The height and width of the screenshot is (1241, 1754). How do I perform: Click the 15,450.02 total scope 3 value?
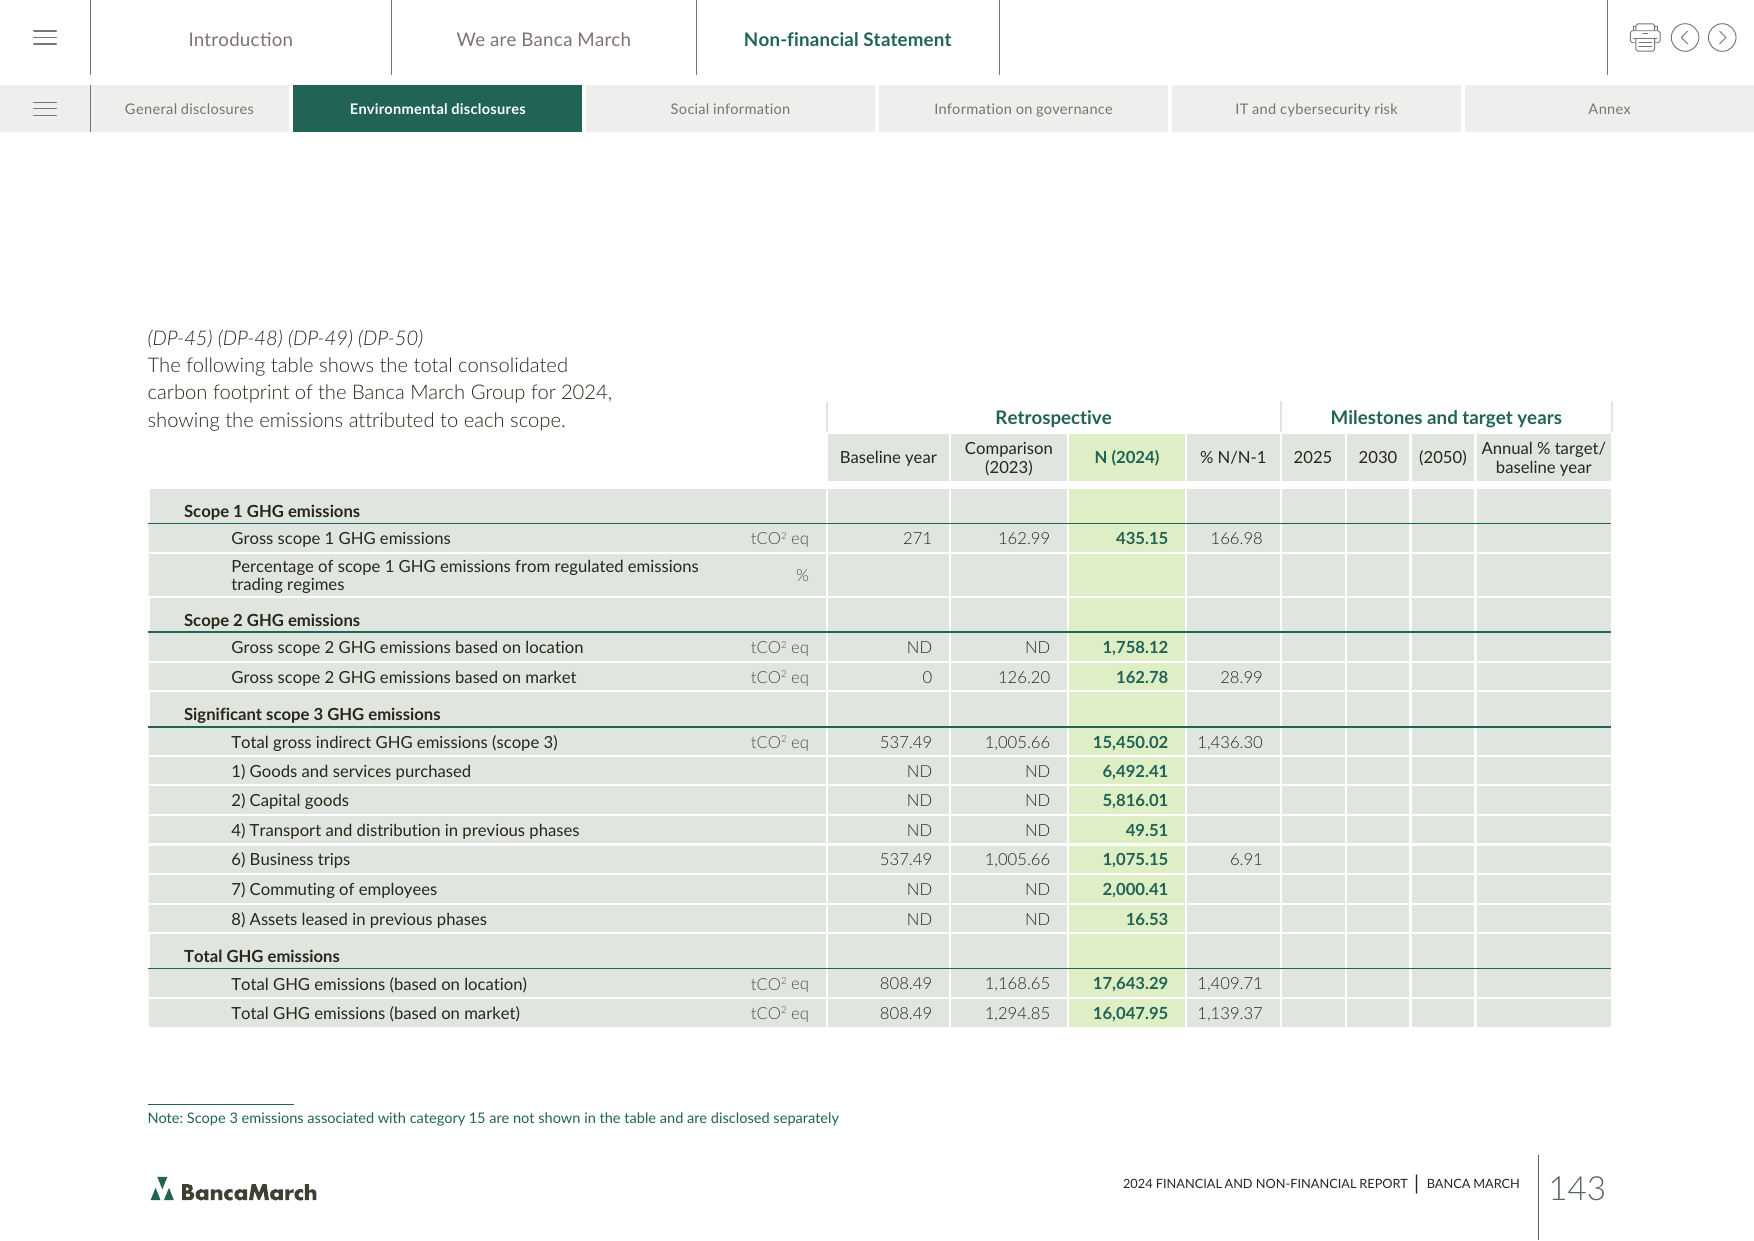[1130, 742]
